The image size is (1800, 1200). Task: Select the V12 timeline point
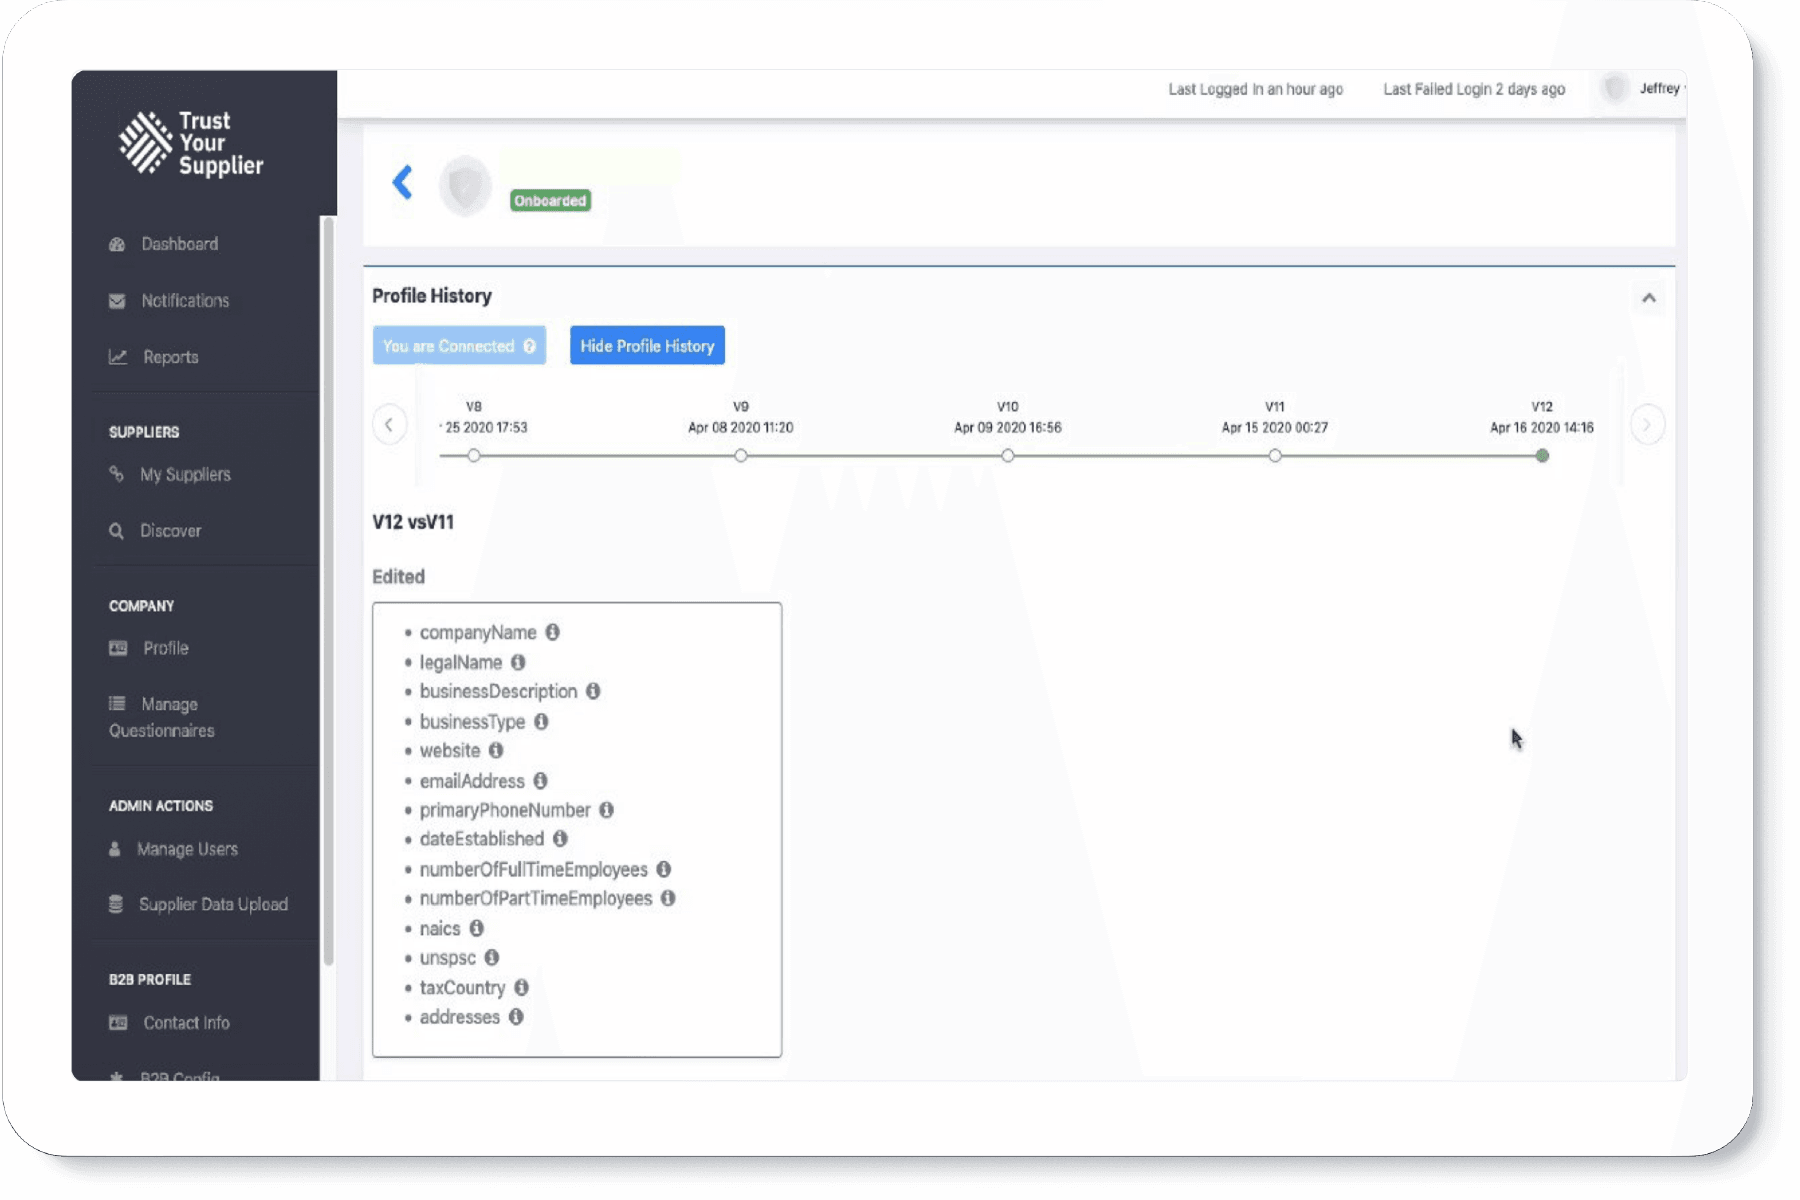(x=1542, y=456)
